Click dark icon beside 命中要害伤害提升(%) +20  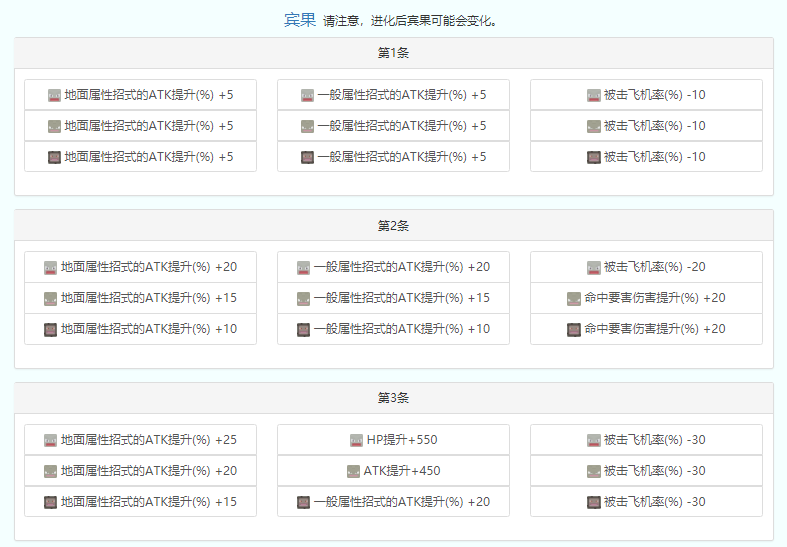[574, 329]
